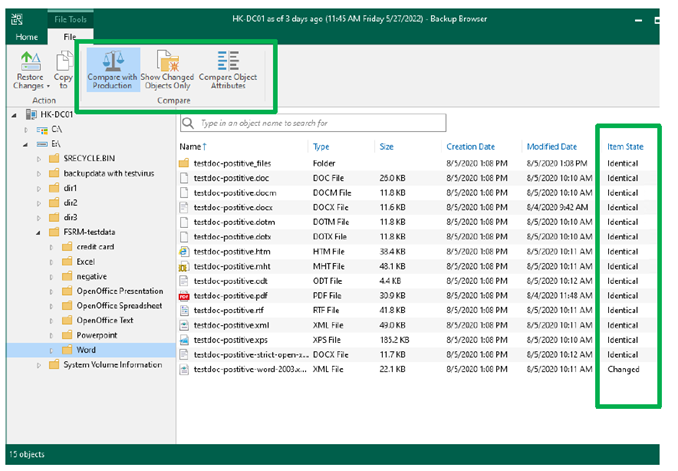
Task: Expand the credit card folder node
Action: click(51, 247)
